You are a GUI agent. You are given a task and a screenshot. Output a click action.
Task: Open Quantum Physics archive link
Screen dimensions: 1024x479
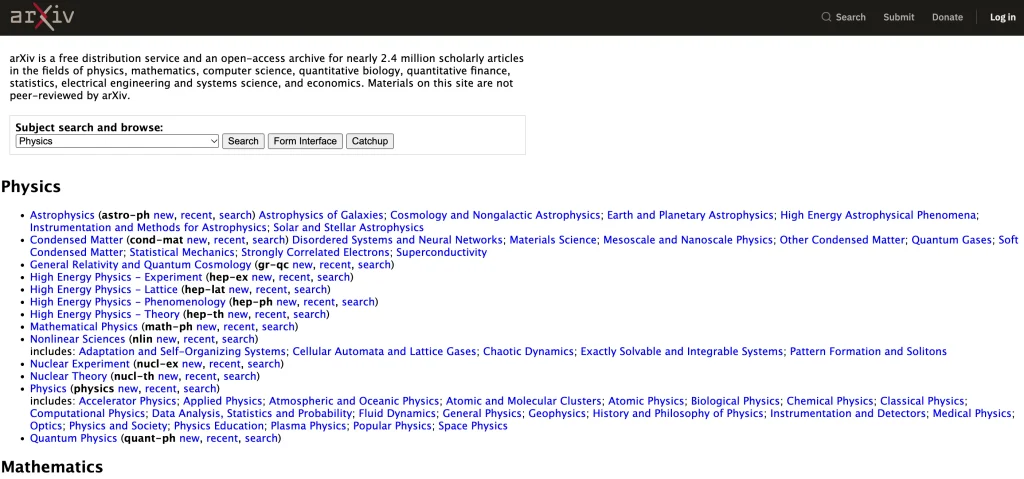74,438
